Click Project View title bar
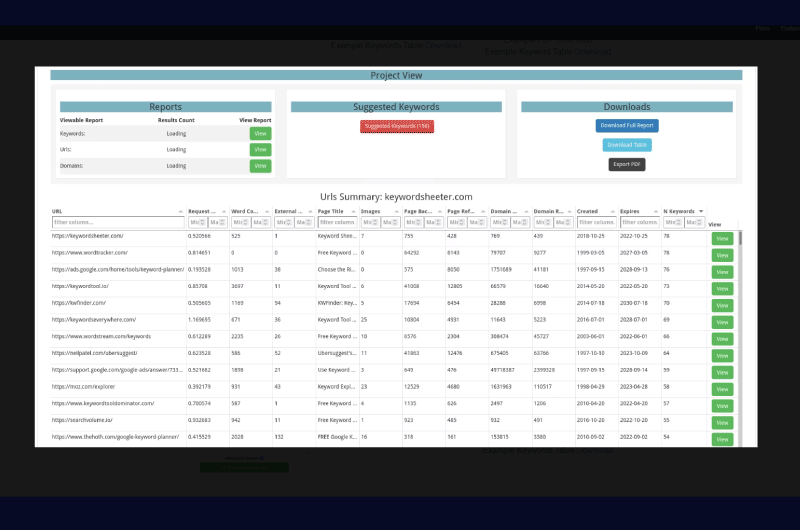 (396, 75)
